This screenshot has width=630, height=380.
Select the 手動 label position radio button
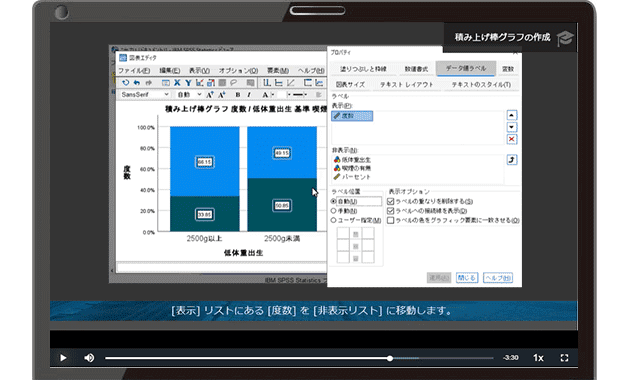click(333, 210)
